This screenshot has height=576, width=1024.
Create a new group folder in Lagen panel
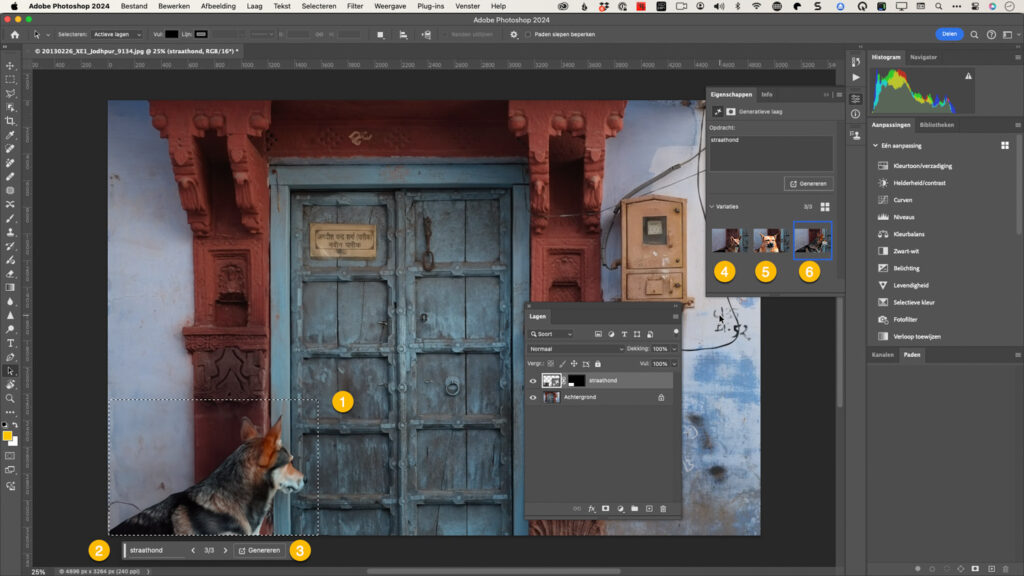tap(634, 509)
